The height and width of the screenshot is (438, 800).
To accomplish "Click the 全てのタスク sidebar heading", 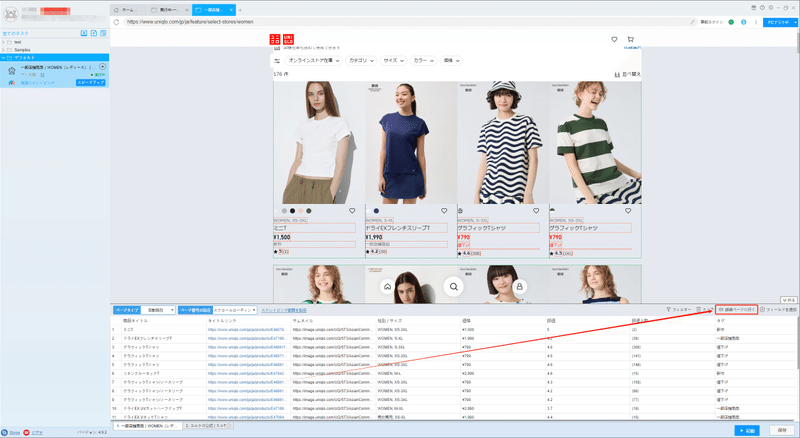I will 16,33.
